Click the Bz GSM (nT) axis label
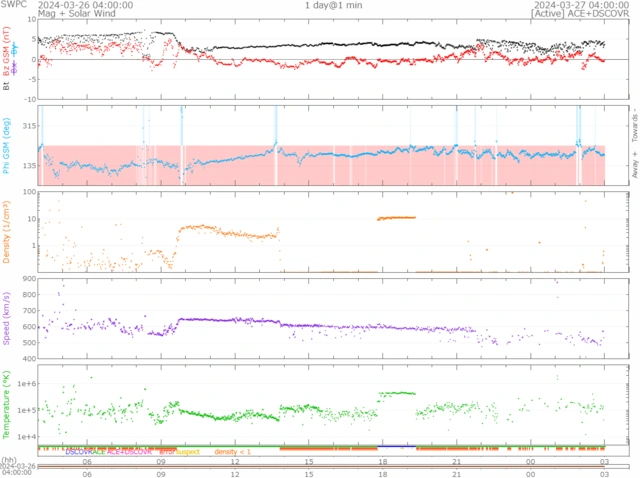Viewport: 640px width, 478px height. coord(6,51)
